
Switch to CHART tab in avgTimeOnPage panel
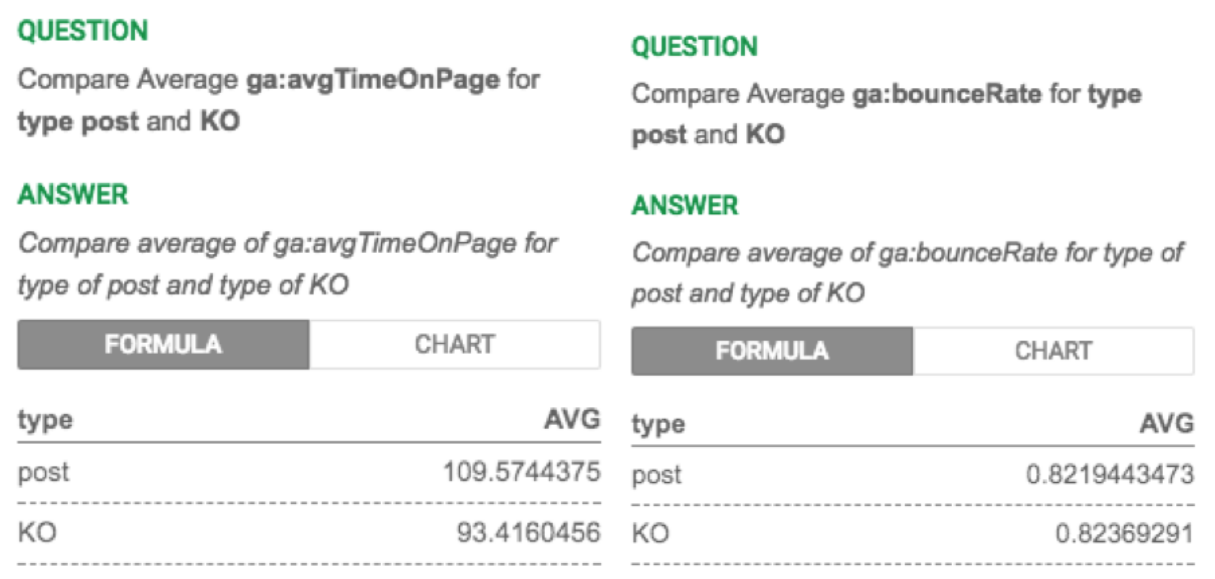[x=455, y=345]
